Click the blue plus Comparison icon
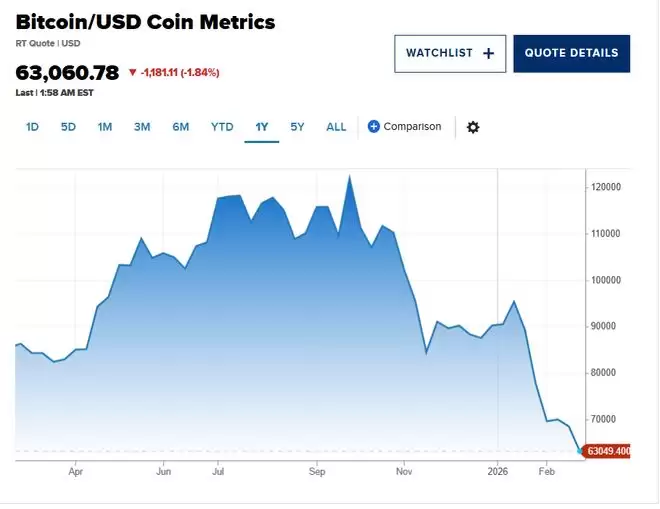This screenshot has height=509, width=660. click(374, 127)
